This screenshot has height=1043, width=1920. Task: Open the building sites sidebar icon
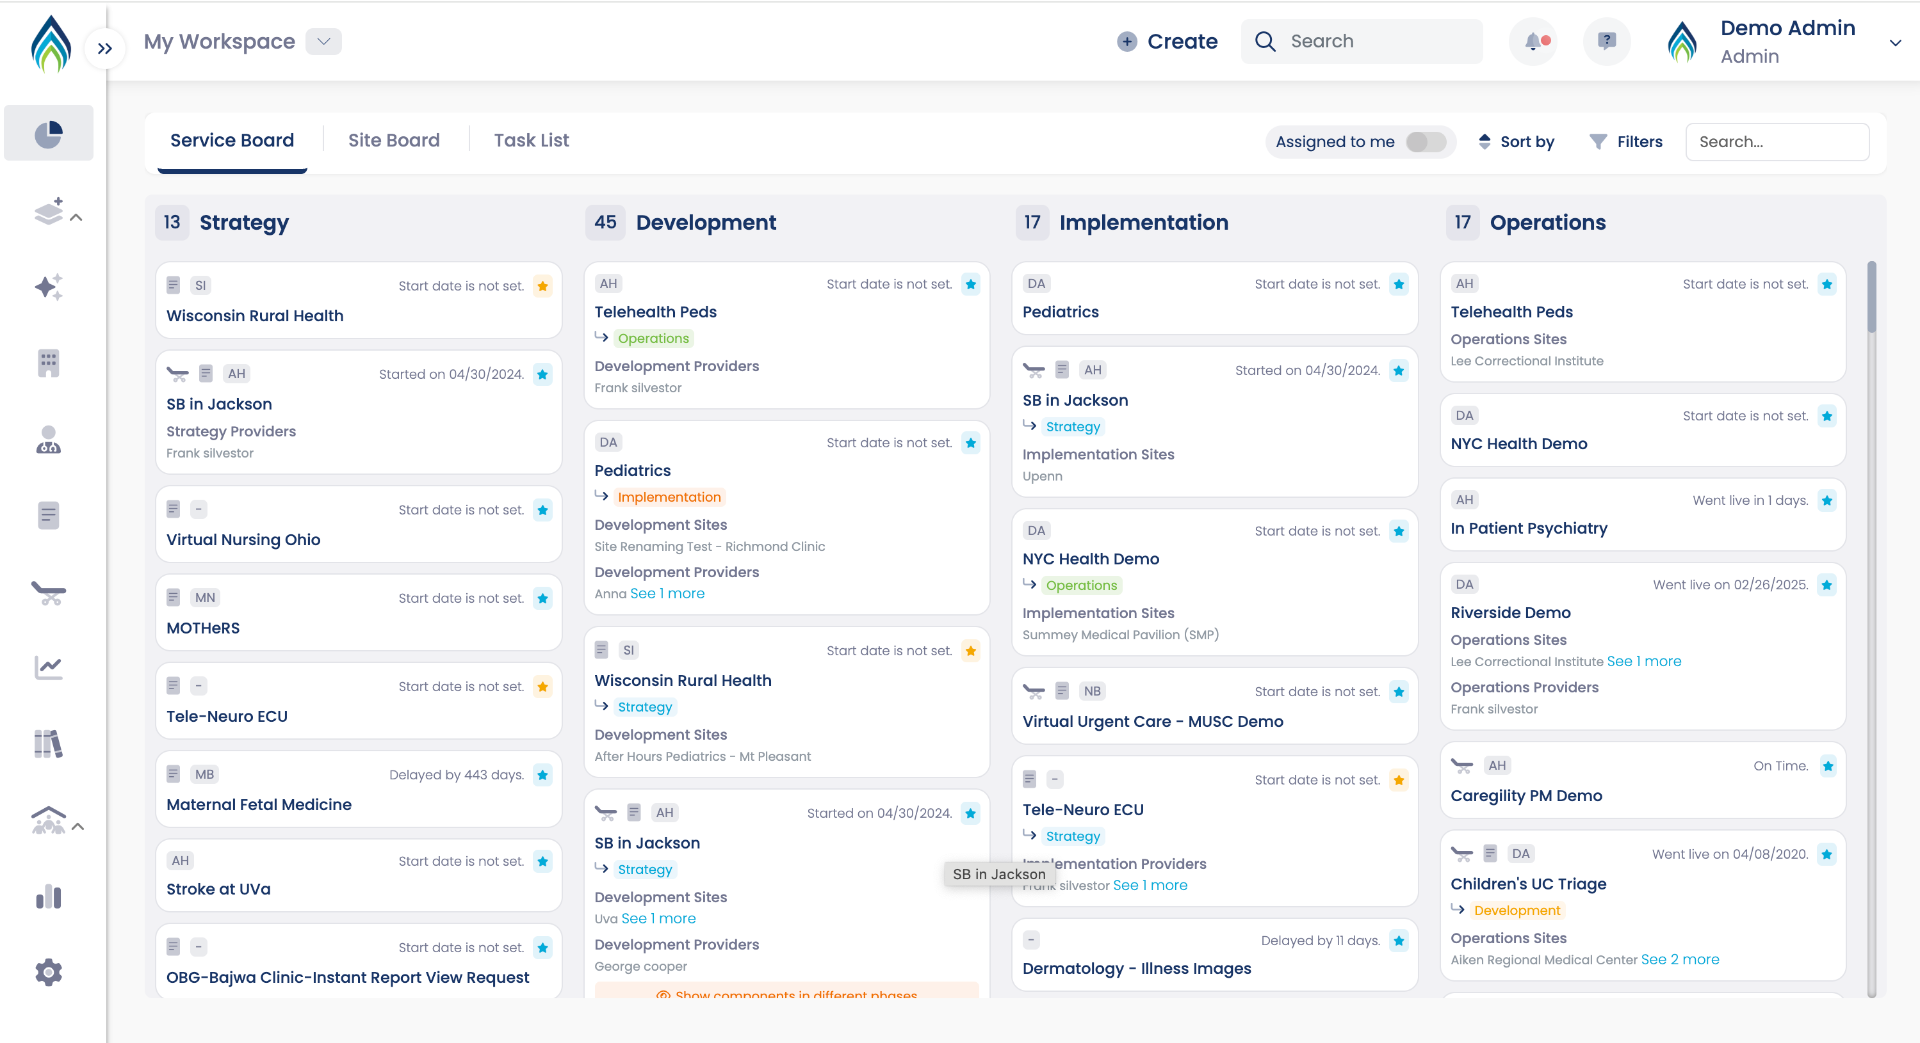[x=48, y=363]
